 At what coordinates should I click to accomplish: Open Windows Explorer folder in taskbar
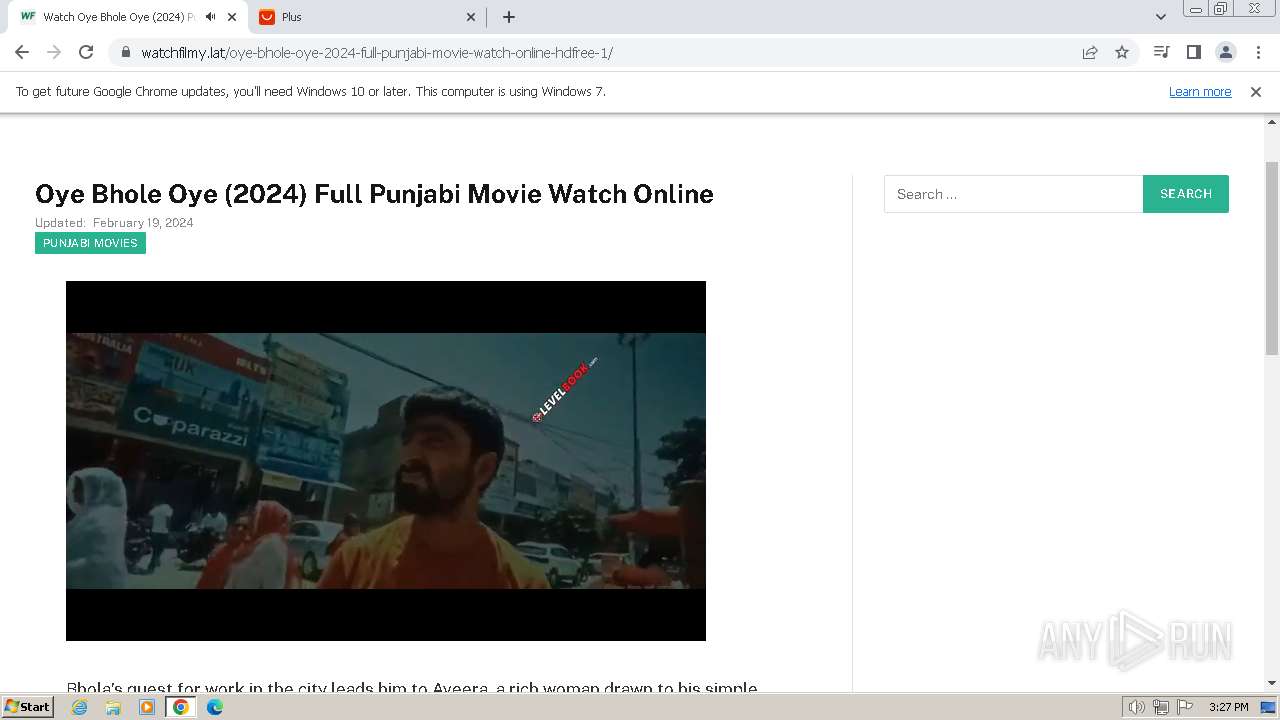[x=113, y=707]
